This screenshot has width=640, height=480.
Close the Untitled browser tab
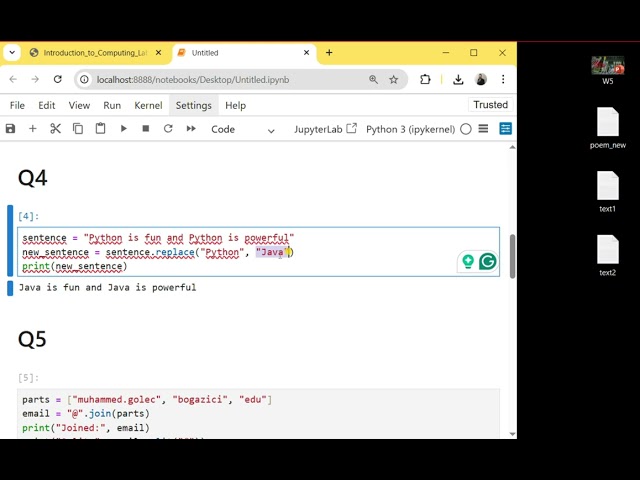click(307, 53)
